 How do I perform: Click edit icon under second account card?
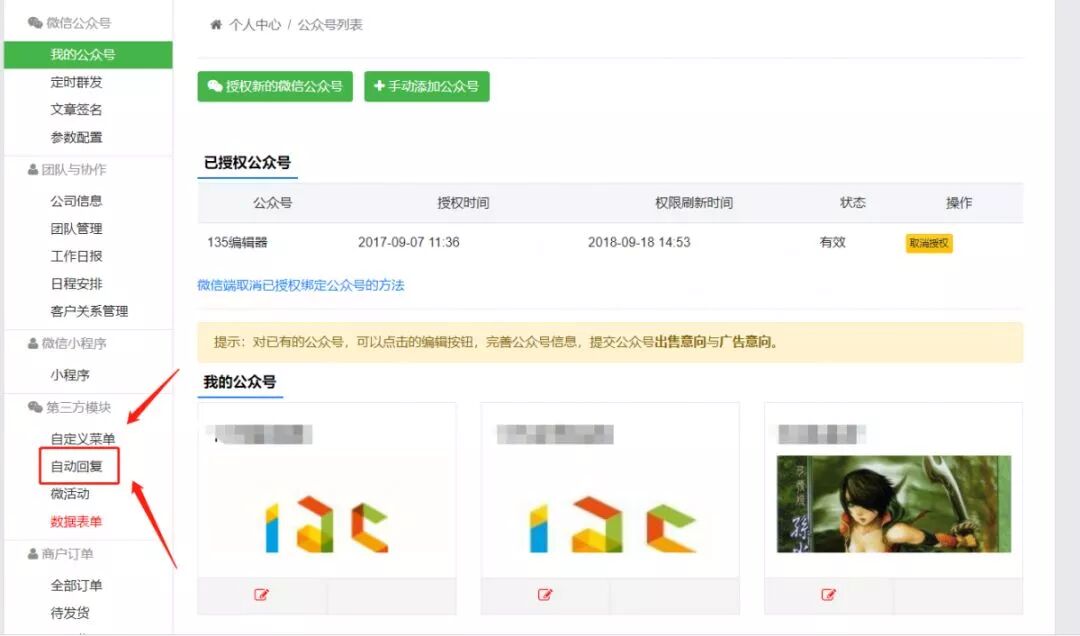pyautogui.click(x=545, y=595)
